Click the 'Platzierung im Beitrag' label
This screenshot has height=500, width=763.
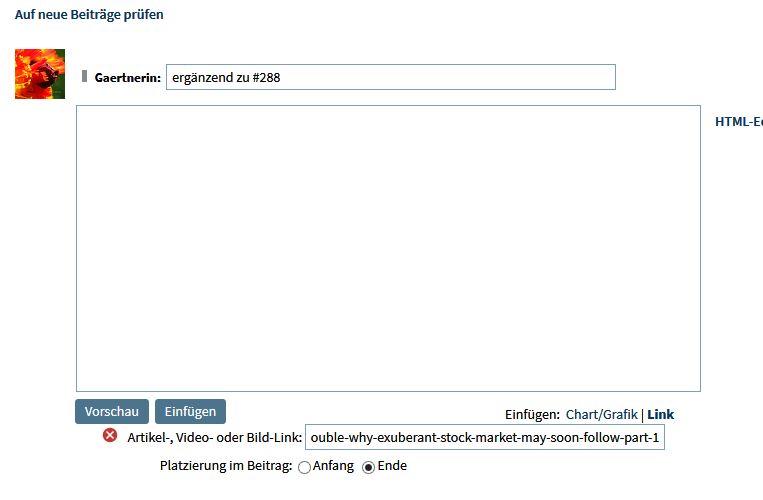[x=226, y=466]
